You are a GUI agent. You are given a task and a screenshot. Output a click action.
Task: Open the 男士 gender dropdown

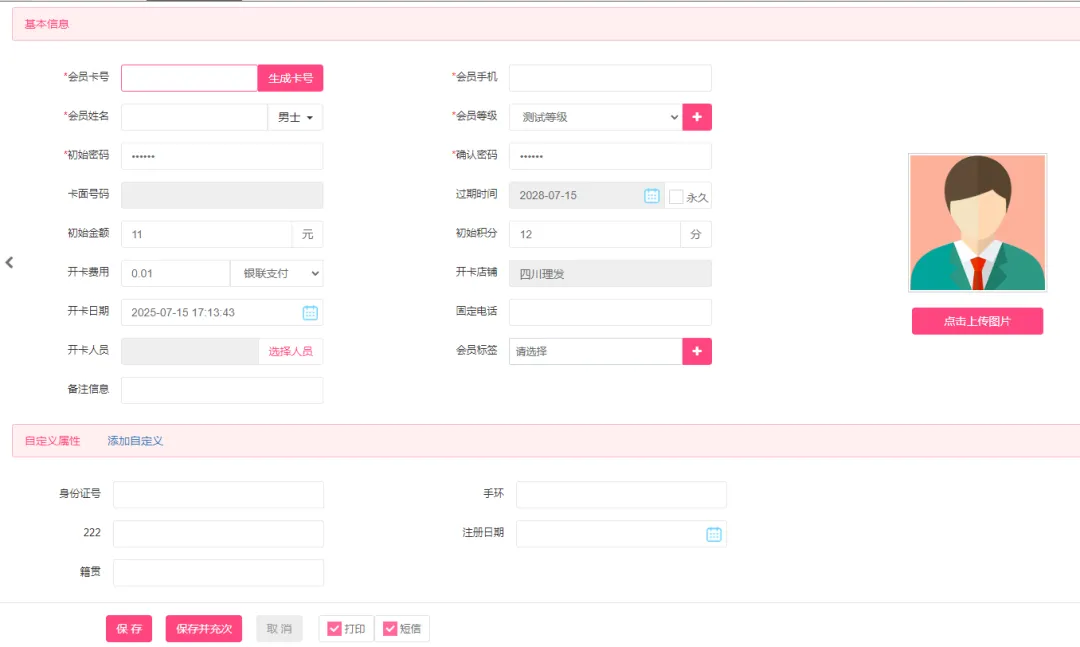[x=295, y=118]
